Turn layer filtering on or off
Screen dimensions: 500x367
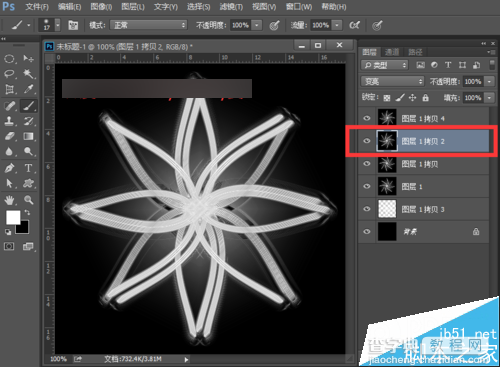492,65
